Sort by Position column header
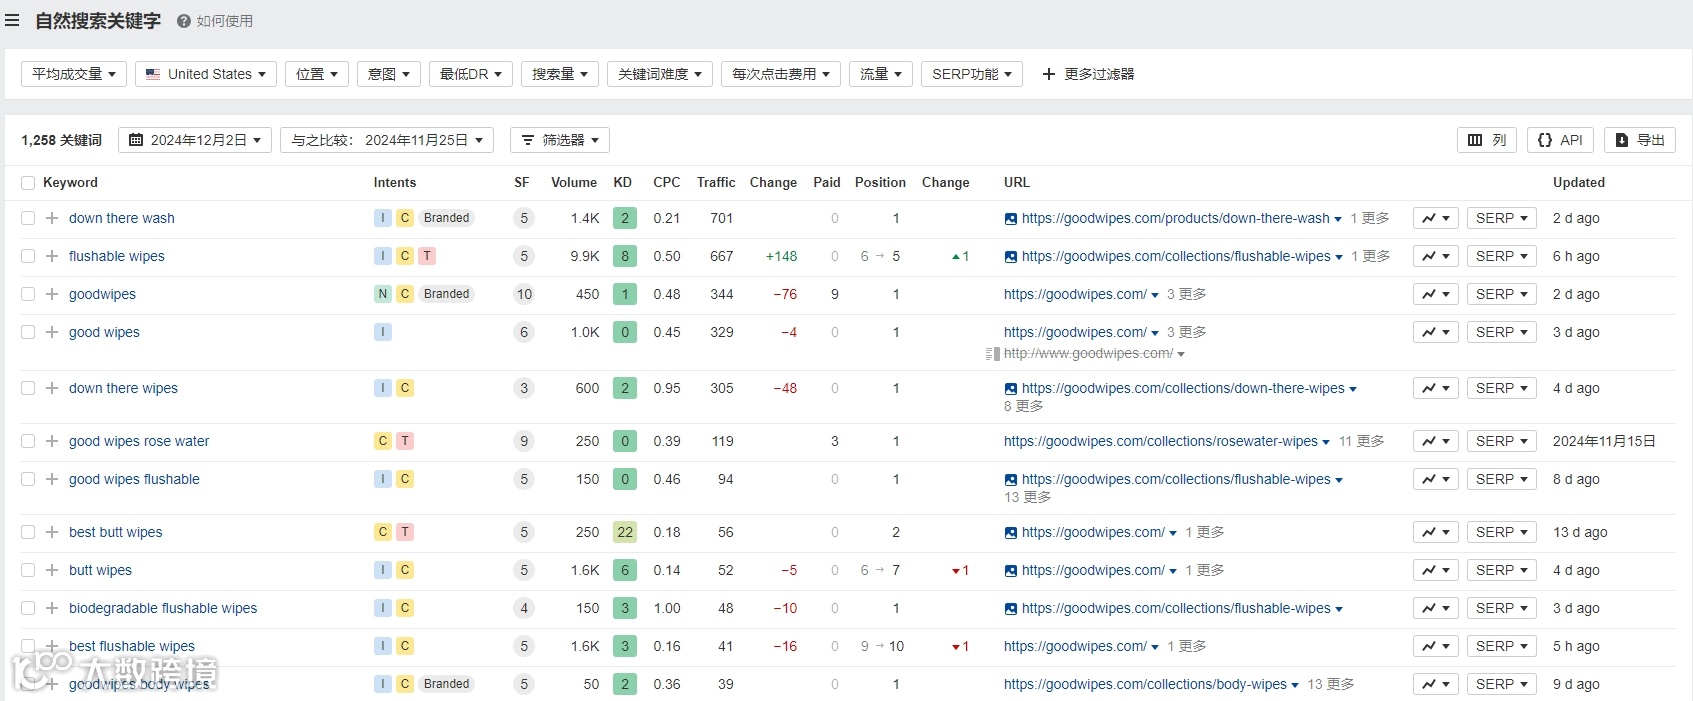Viewport: 1693px width, 701px height. pyautogui.click(x=880, y=183)
